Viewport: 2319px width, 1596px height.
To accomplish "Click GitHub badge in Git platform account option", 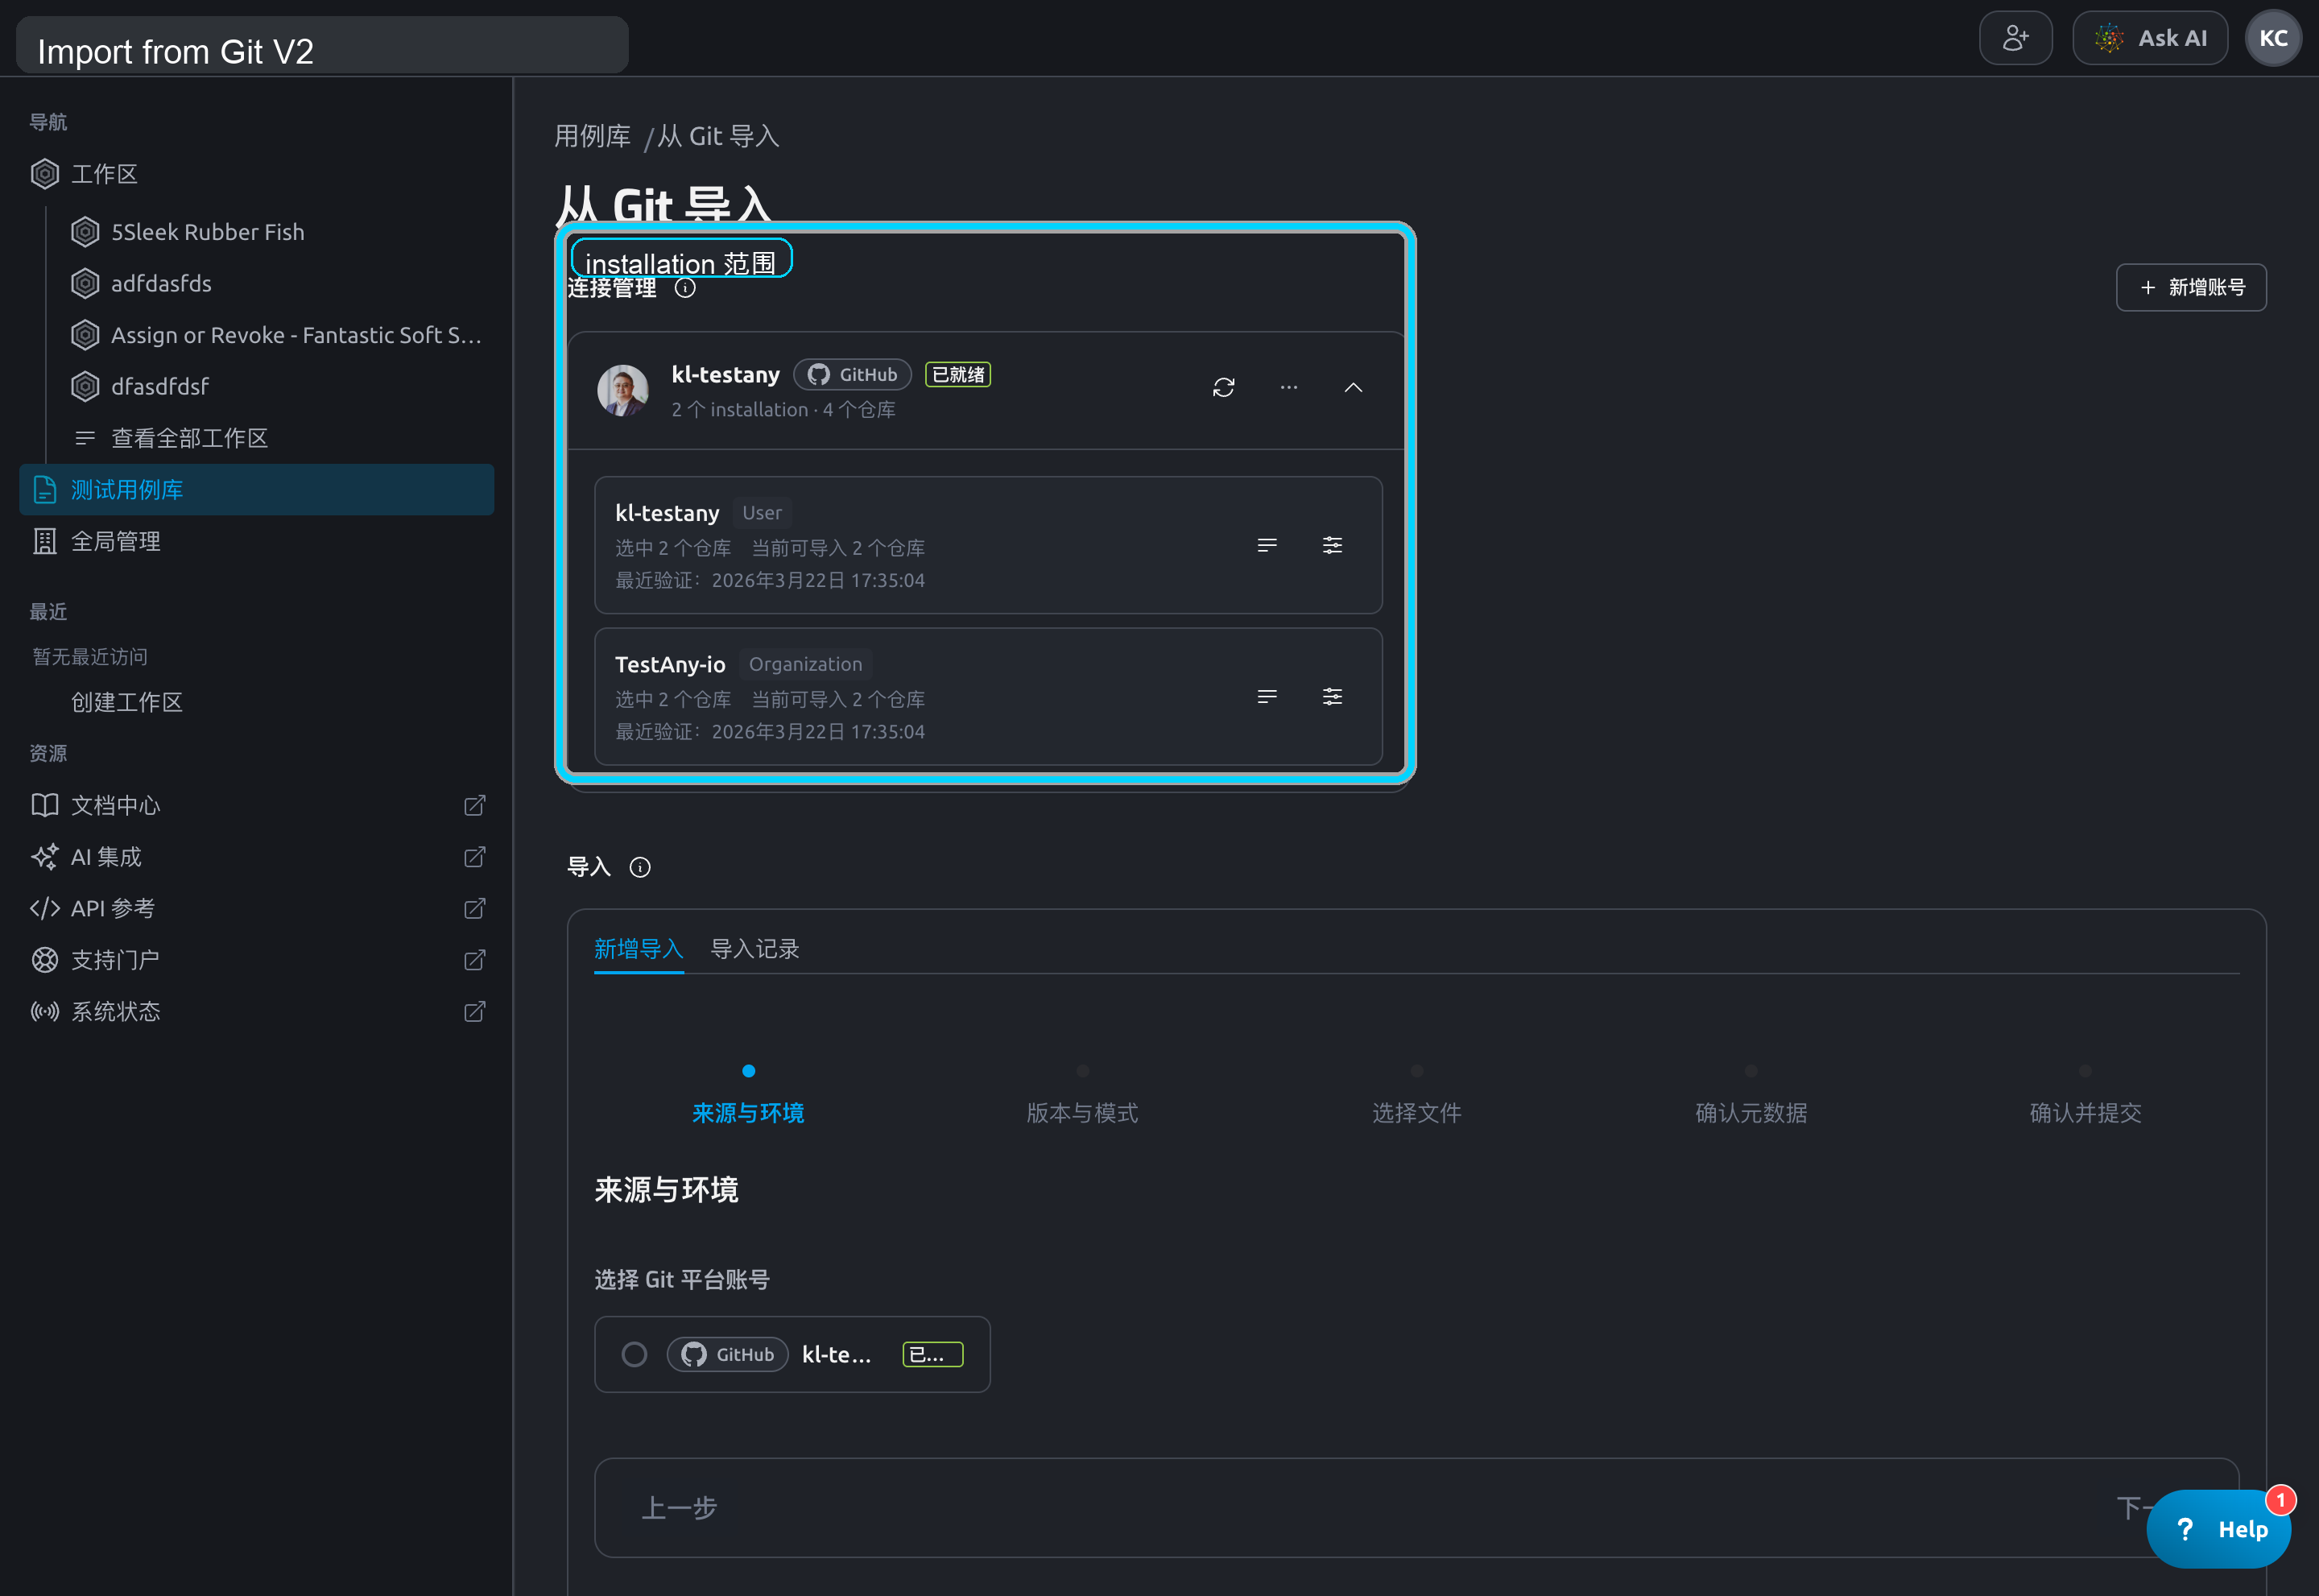I will (x=728, y=1354).
